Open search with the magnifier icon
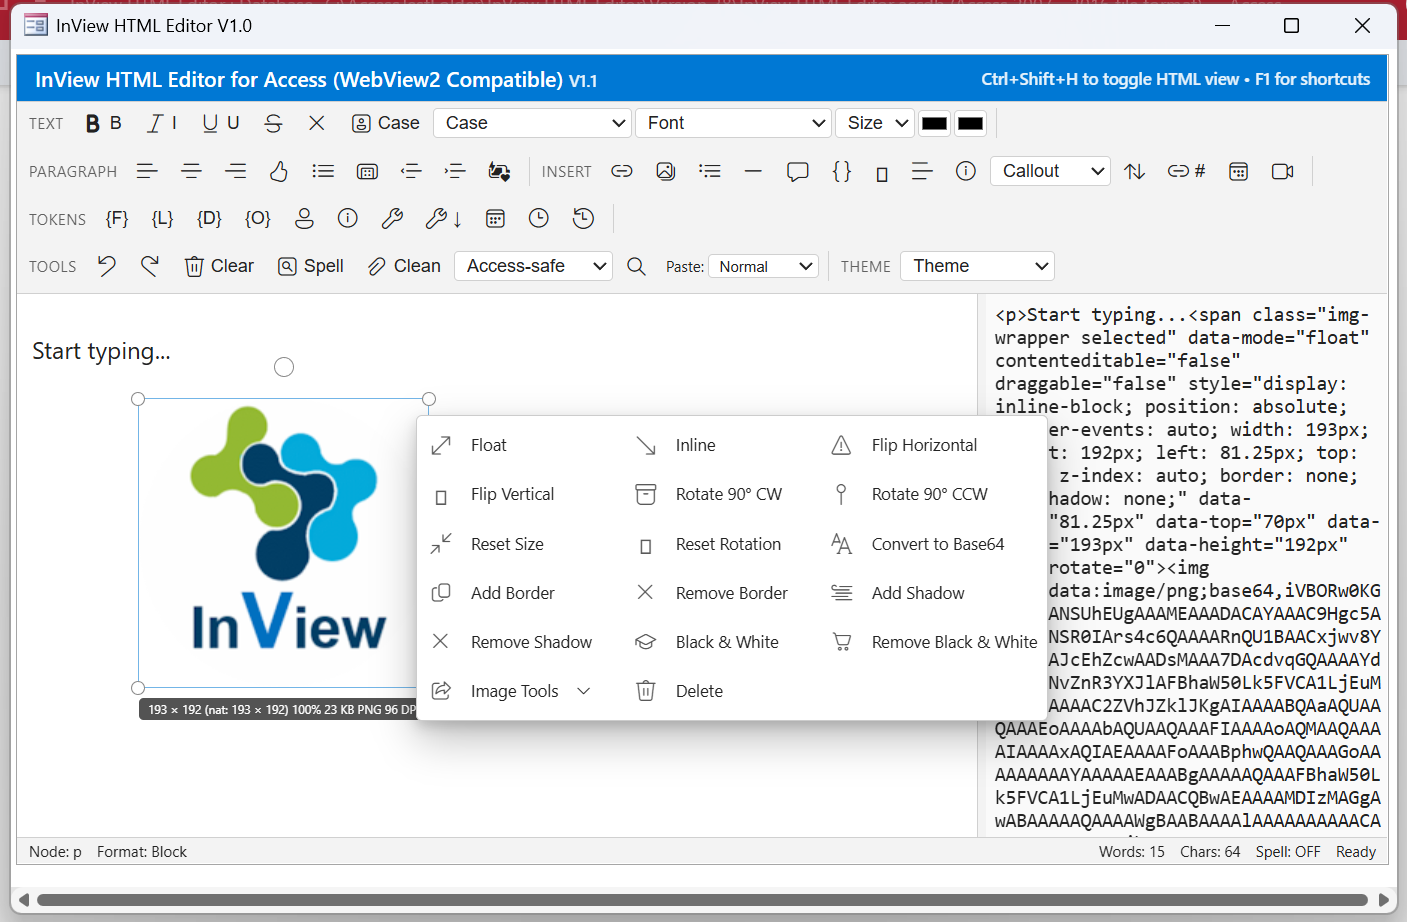1407x922 pixels. pos(636,266)
